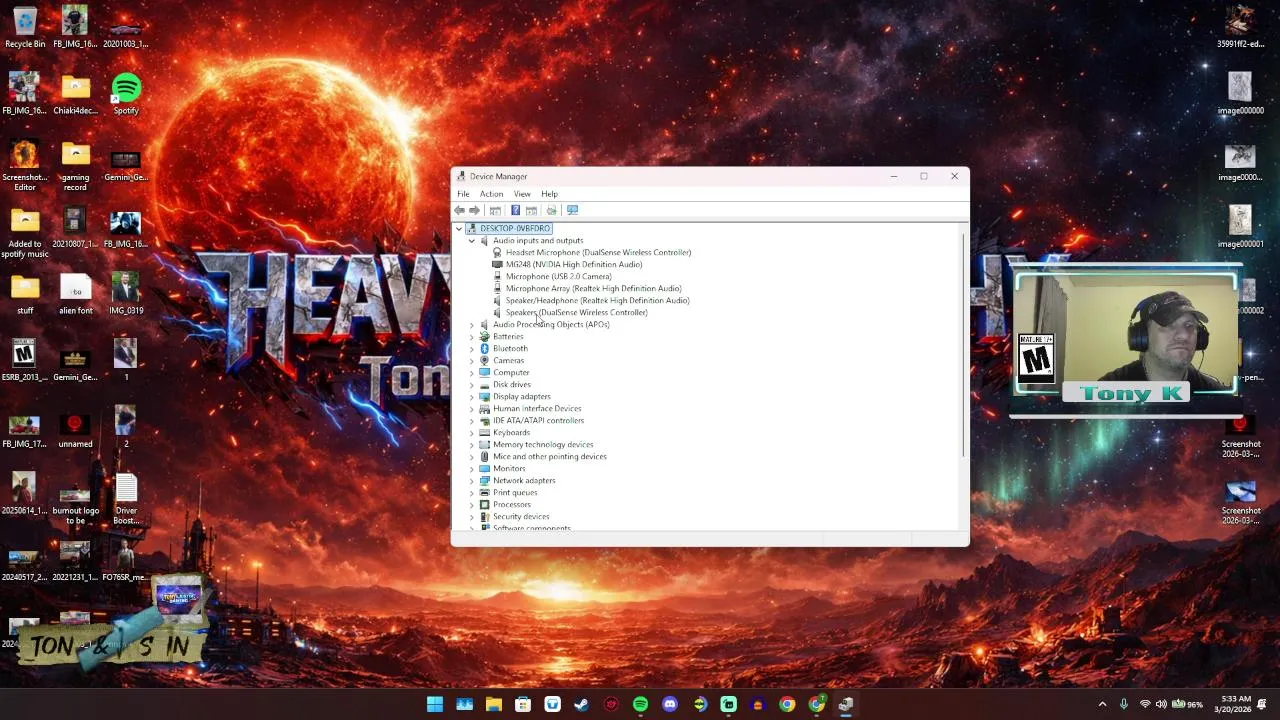Click the Driver Boost desktop file
Image resolution: width=1280 pixels, height=720 pixels.
(x=126, y=500)
